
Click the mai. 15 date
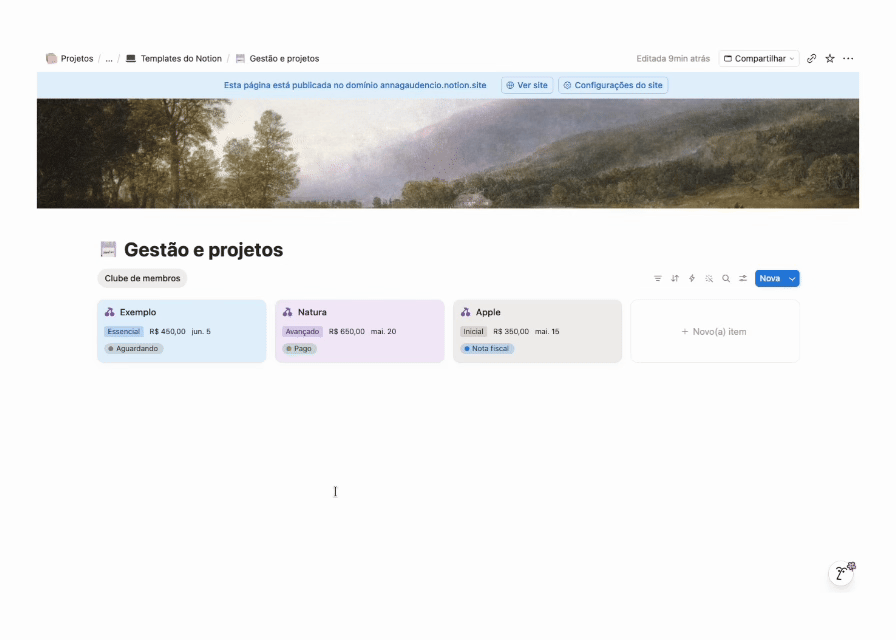pyautogui.click(x=547, y=331)
